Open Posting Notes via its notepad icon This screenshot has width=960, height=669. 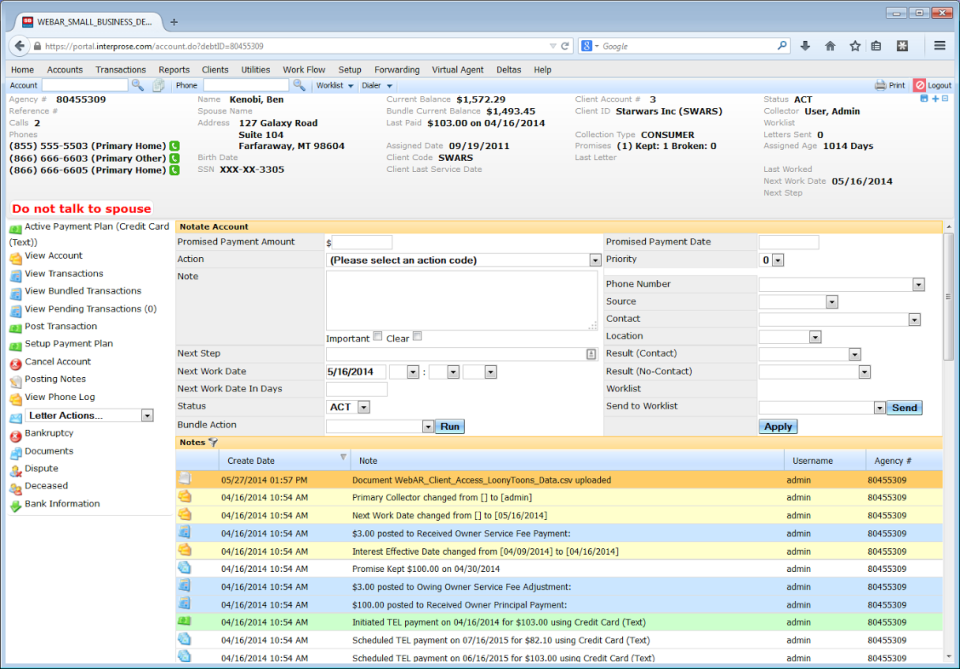pyautogui.click(x=17, y=379)
